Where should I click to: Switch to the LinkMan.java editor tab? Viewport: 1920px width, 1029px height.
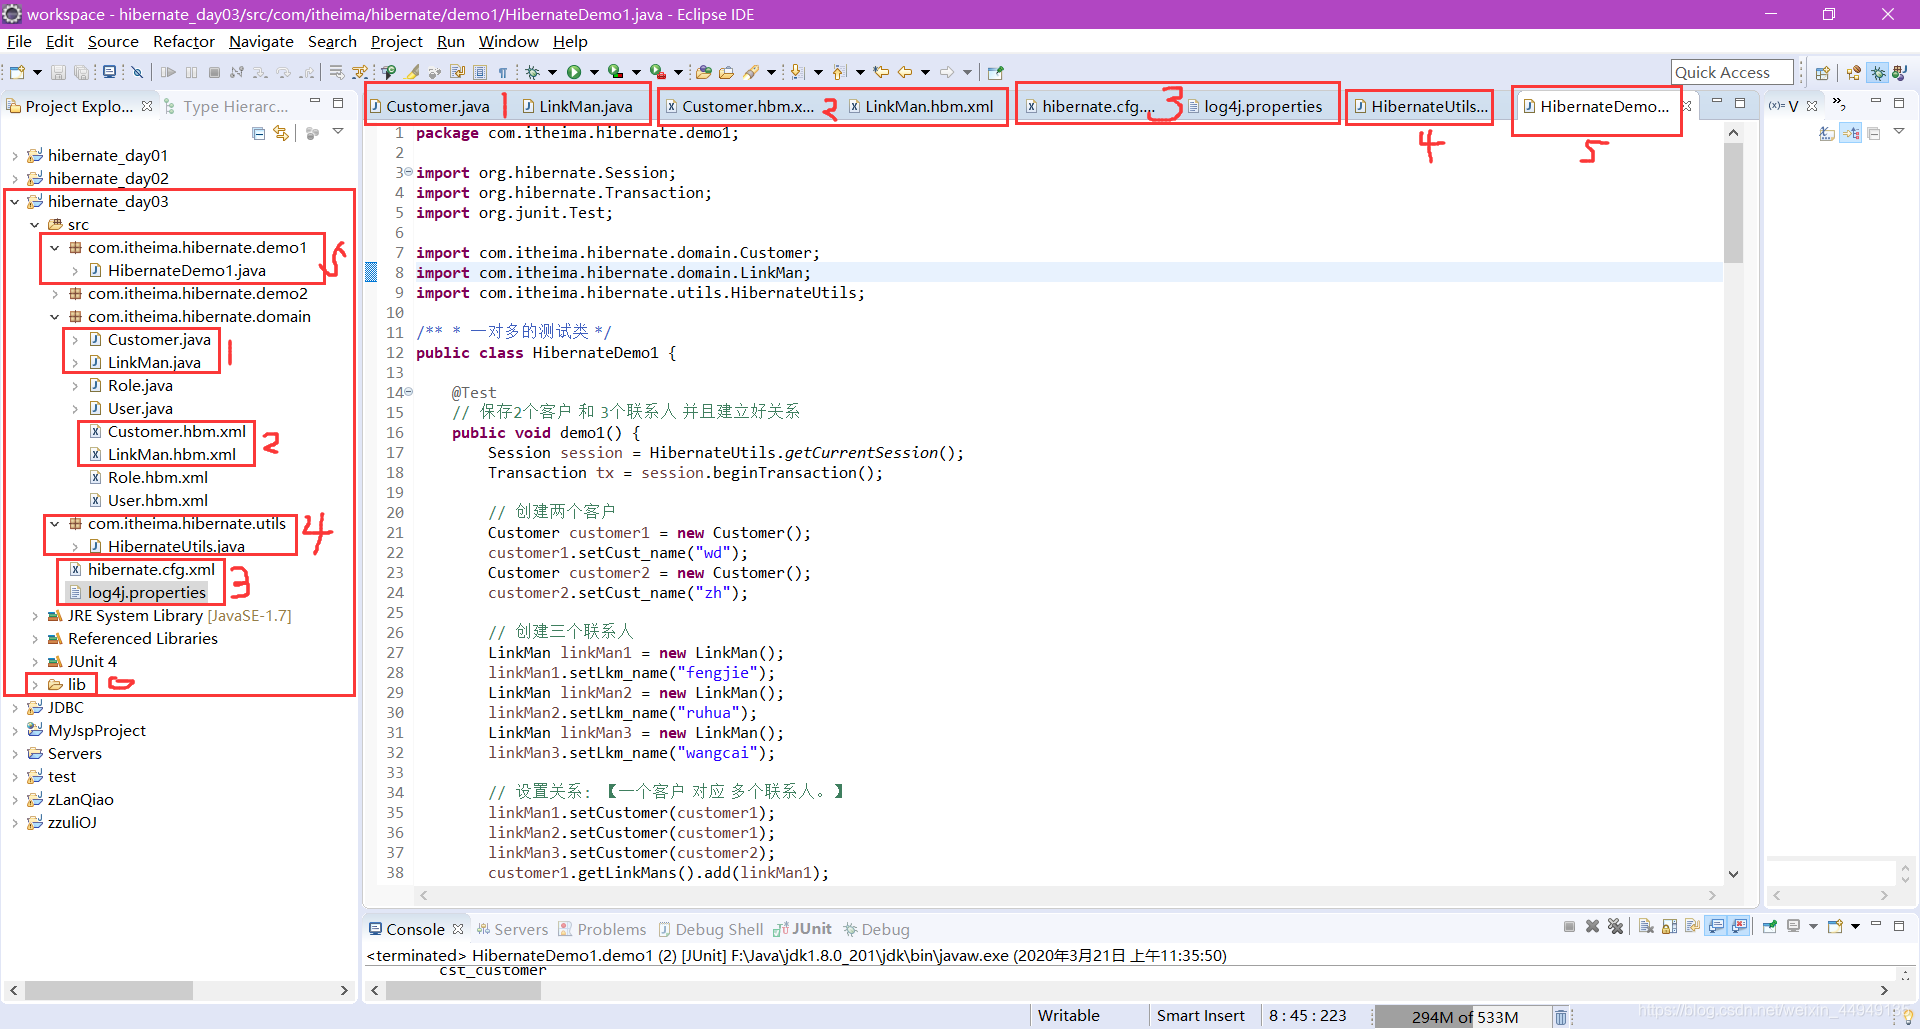[582, 105]
